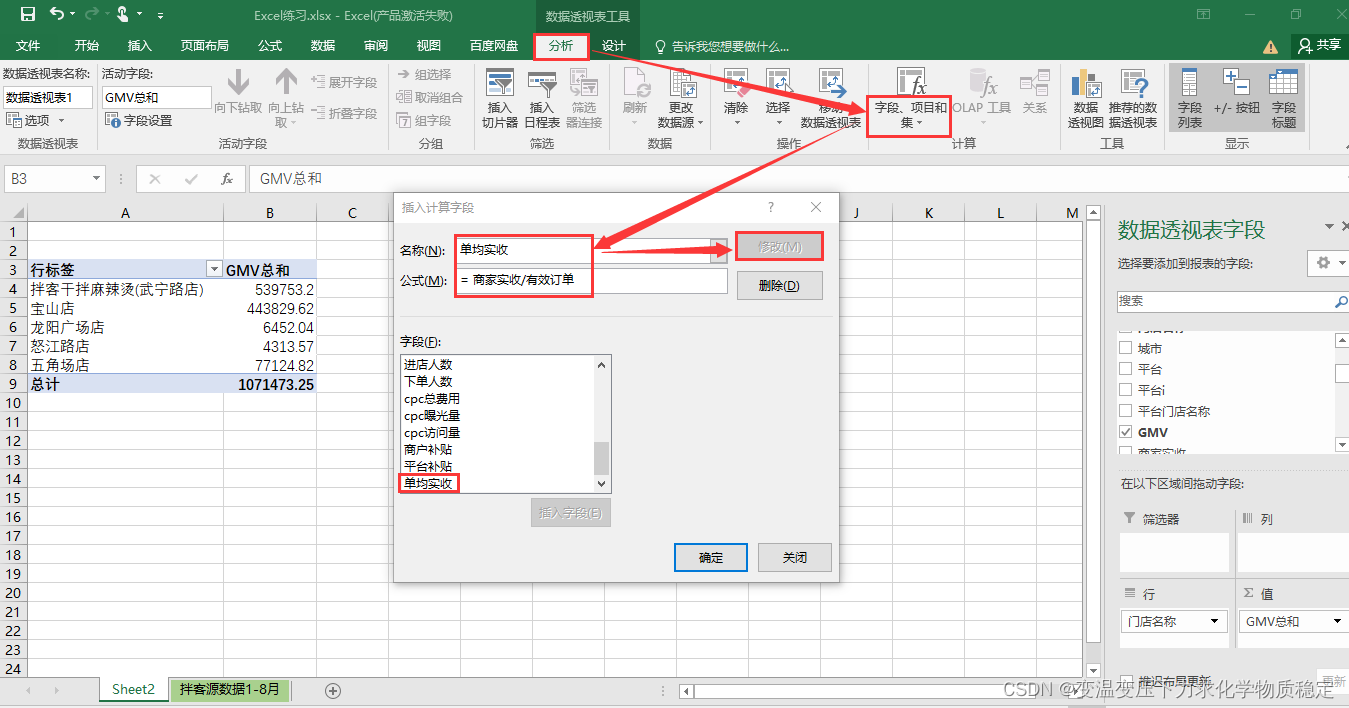
Task: Insert a slicer with 插入切片器
Action: point(500,98)
